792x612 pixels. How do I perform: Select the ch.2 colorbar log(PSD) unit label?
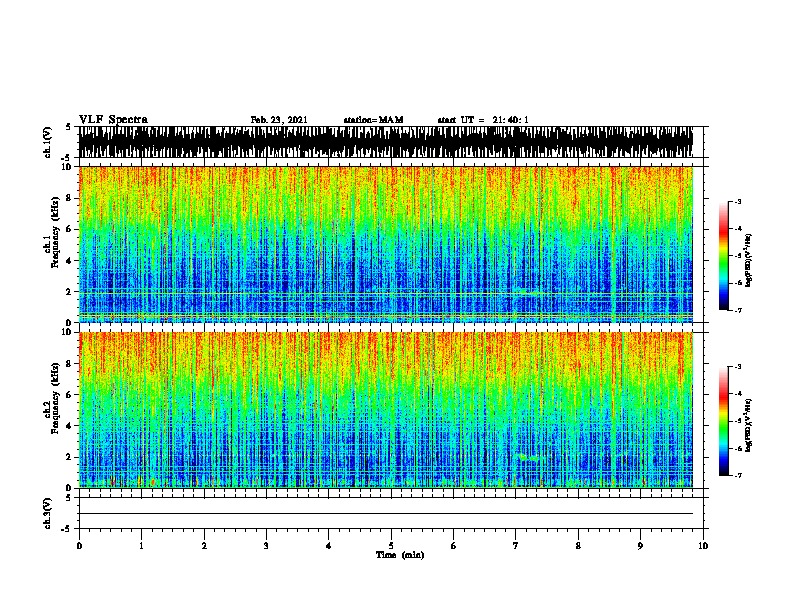pos(748,425)
